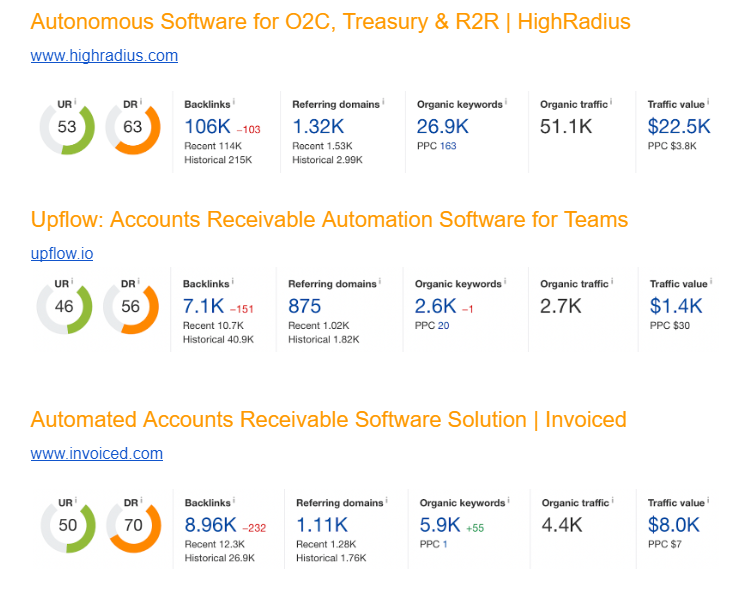Image resolution: width=747 pixels, height=590 pixels.
Task: Click info icon beside HighRadius Backlinks label
Action: (x=233, y=102)
